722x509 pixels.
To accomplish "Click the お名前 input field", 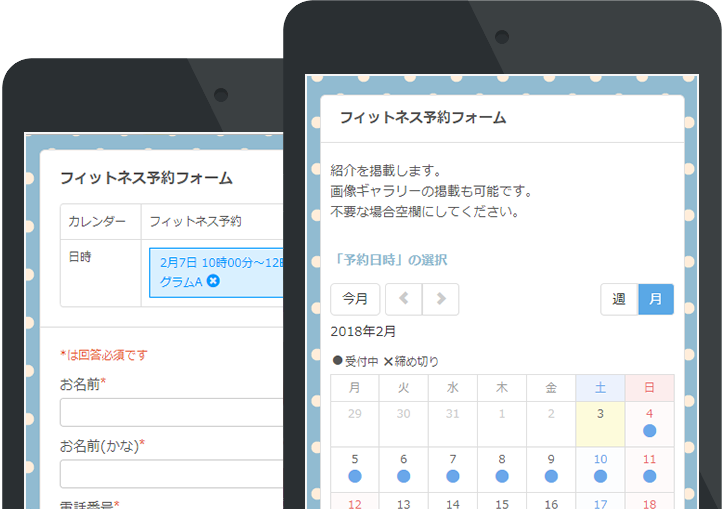I will click(172, 412).
